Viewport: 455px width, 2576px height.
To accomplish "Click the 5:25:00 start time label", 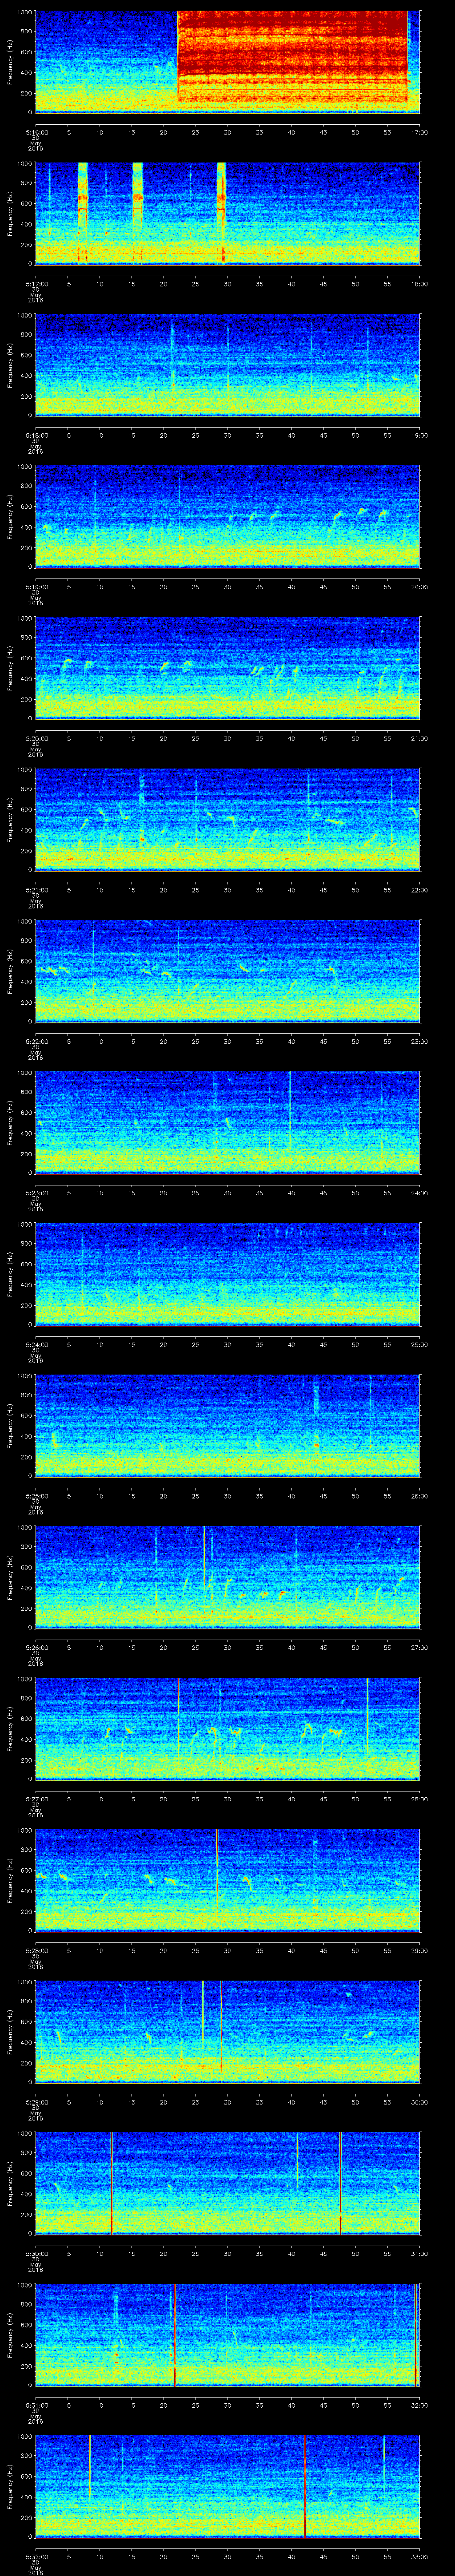I will 36,1495.
